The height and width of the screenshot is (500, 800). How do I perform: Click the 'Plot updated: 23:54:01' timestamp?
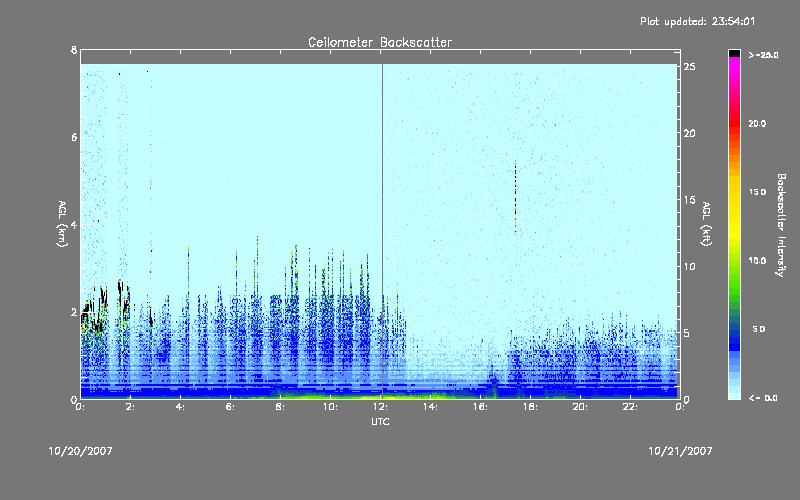pyautogui.click(x=697, y=21)
